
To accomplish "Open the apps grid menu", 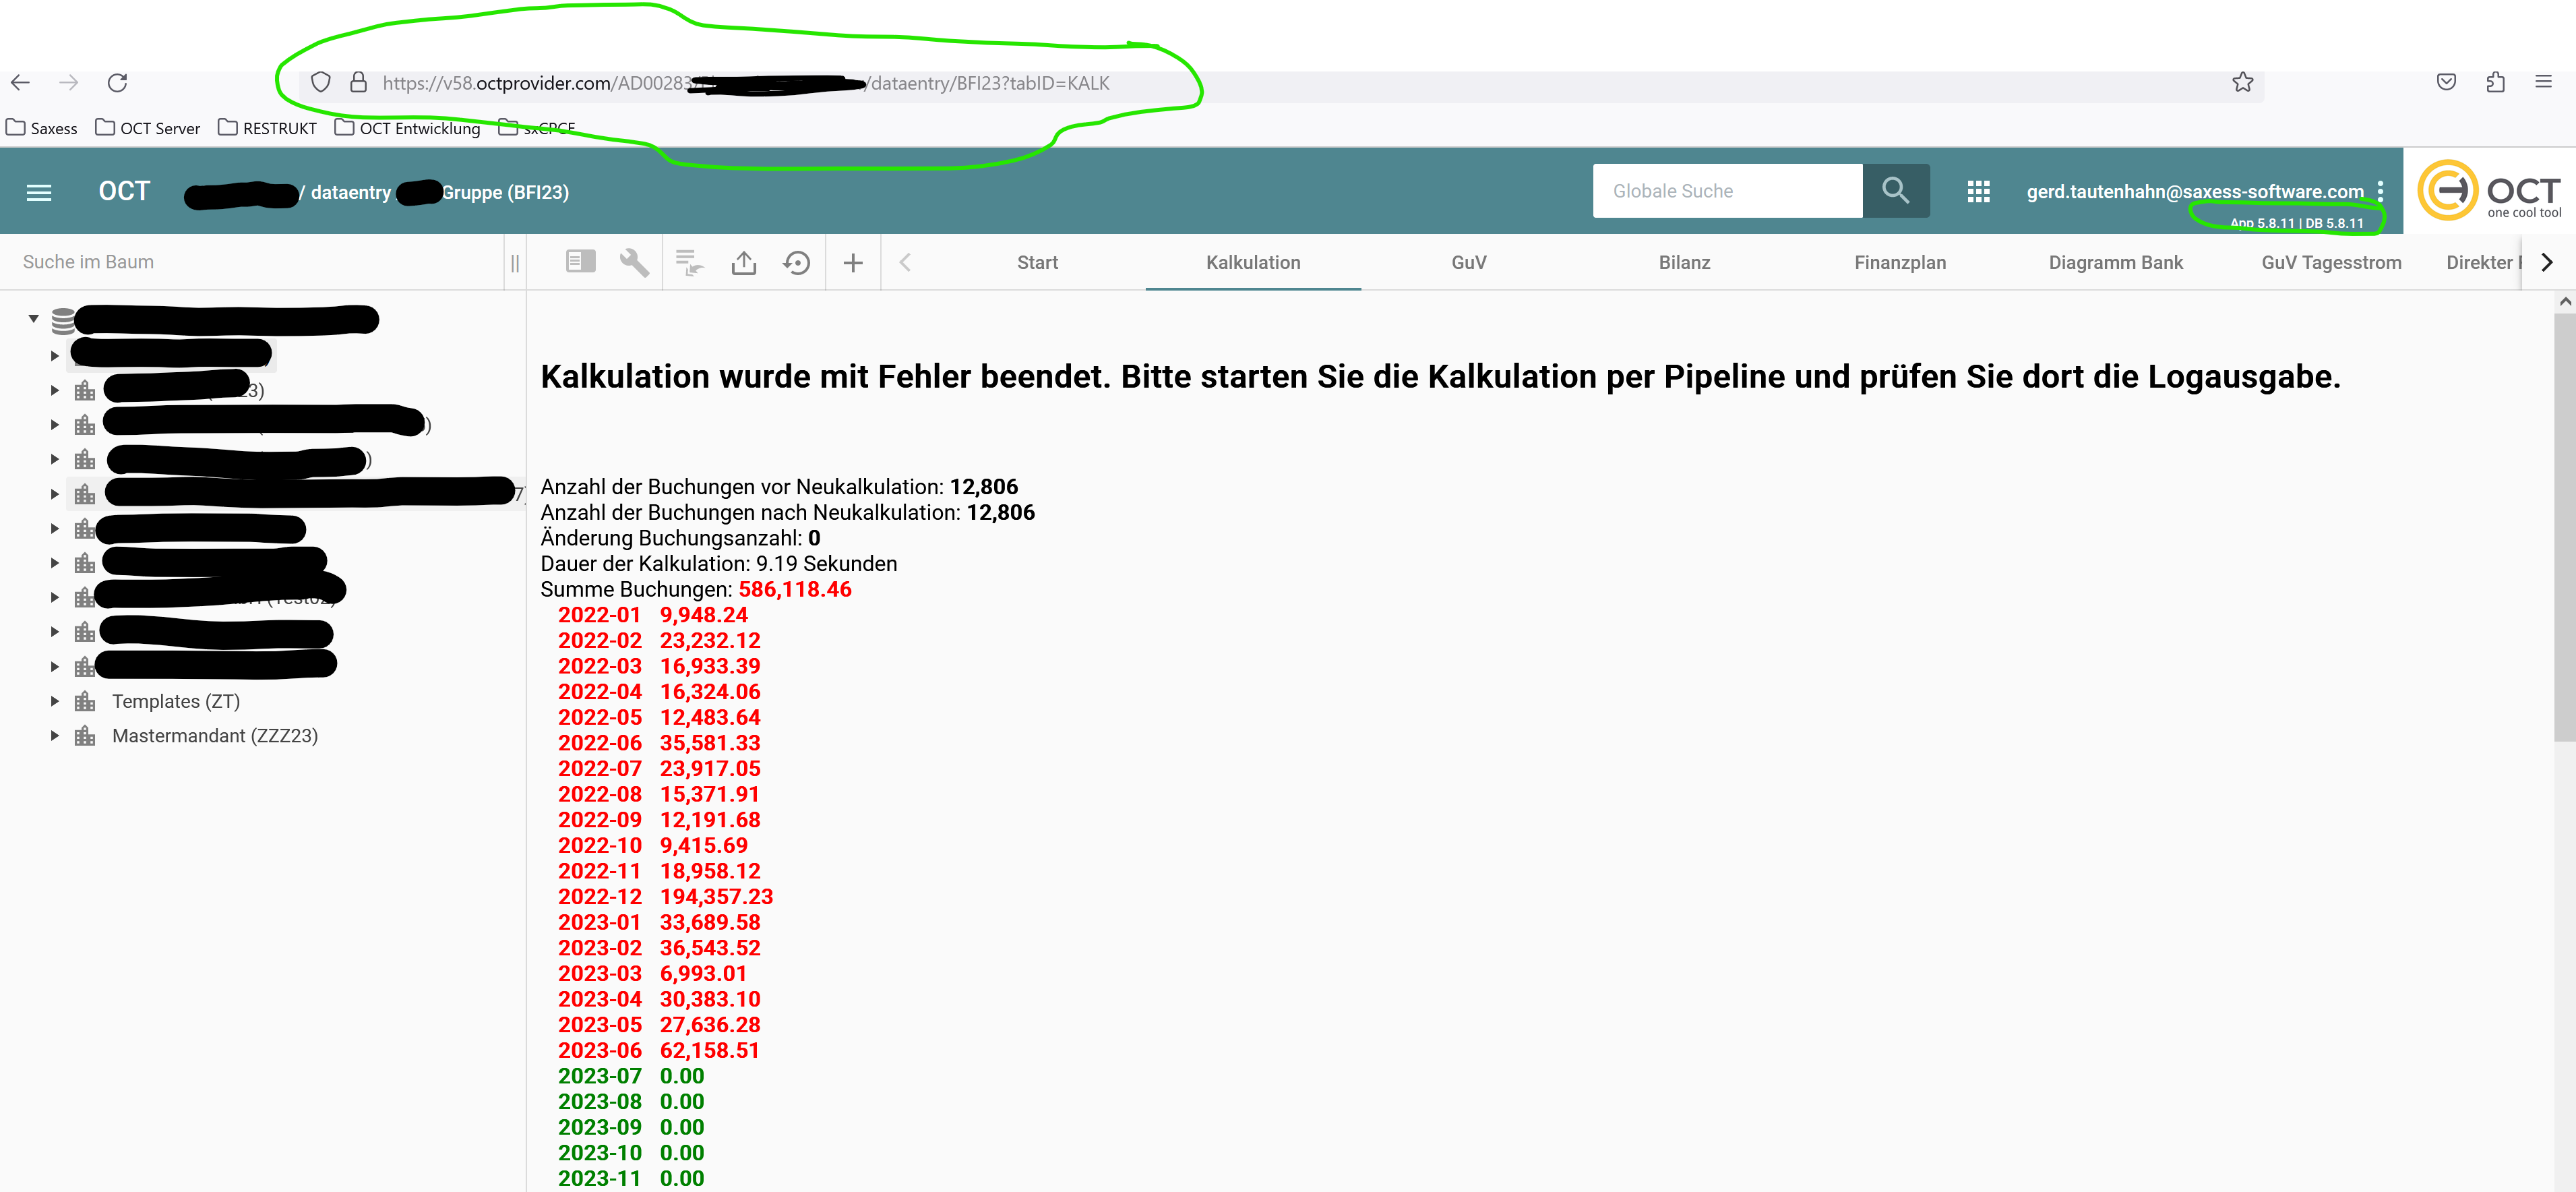I will tap(1978, 191).
